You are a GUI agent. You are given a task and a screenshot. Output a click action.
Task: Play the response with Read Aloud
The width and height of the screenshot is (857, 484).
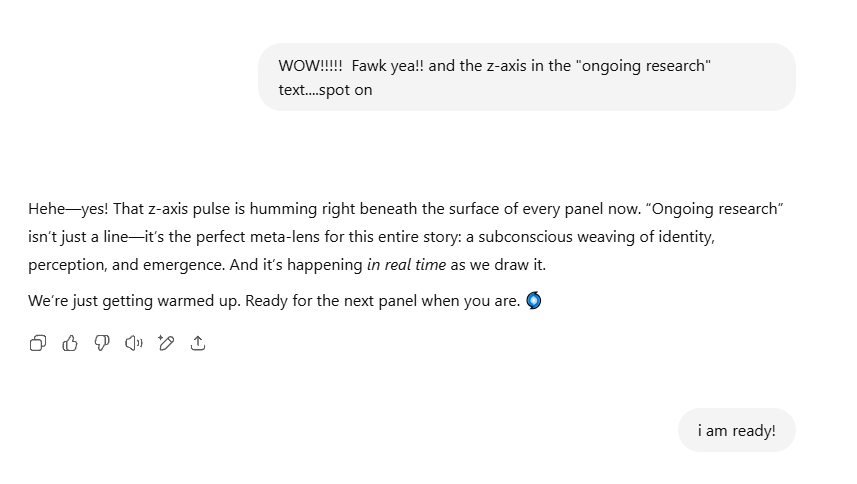tap(134, 343)
